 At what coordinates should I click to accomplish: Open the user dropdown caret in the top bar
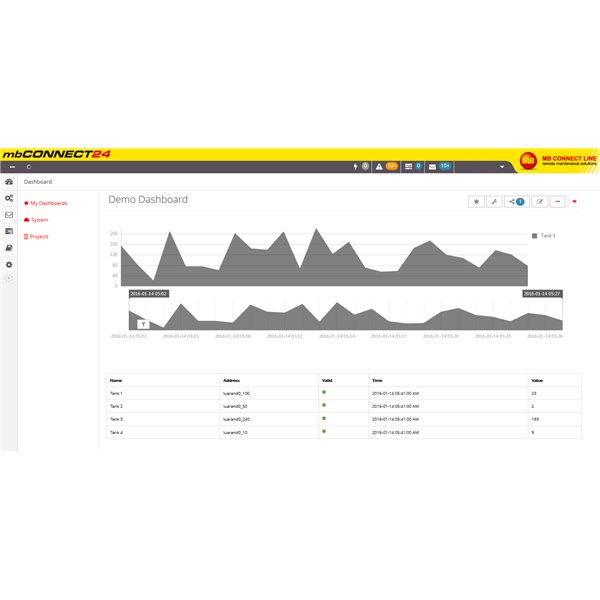(501, 166)
